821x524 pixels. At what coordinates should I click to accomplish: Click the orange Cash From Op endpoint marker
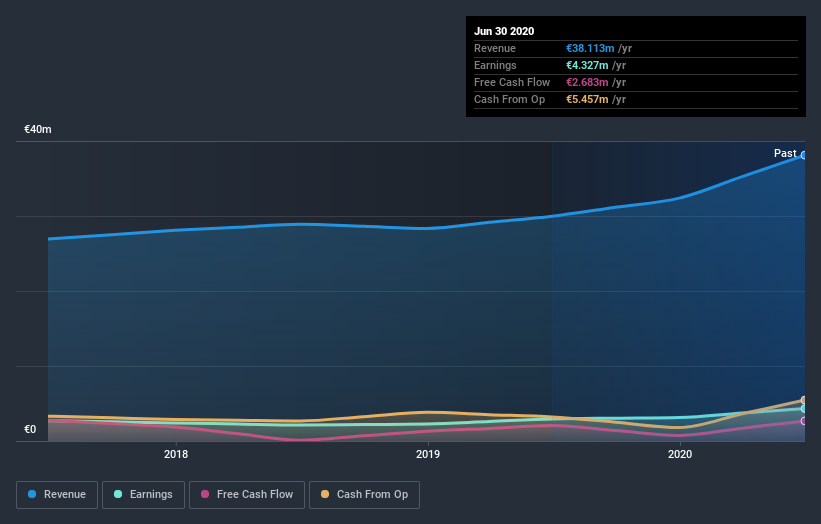[804, 400]
